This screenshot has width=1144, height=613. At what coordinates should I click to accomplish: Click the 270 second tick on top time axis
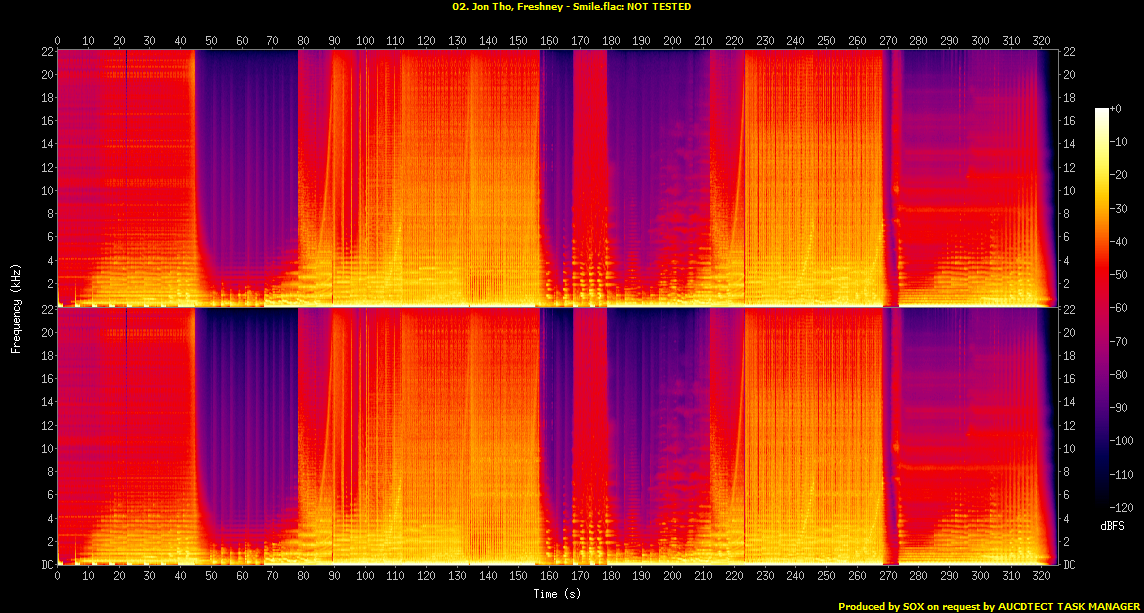(x=887, y=41)
